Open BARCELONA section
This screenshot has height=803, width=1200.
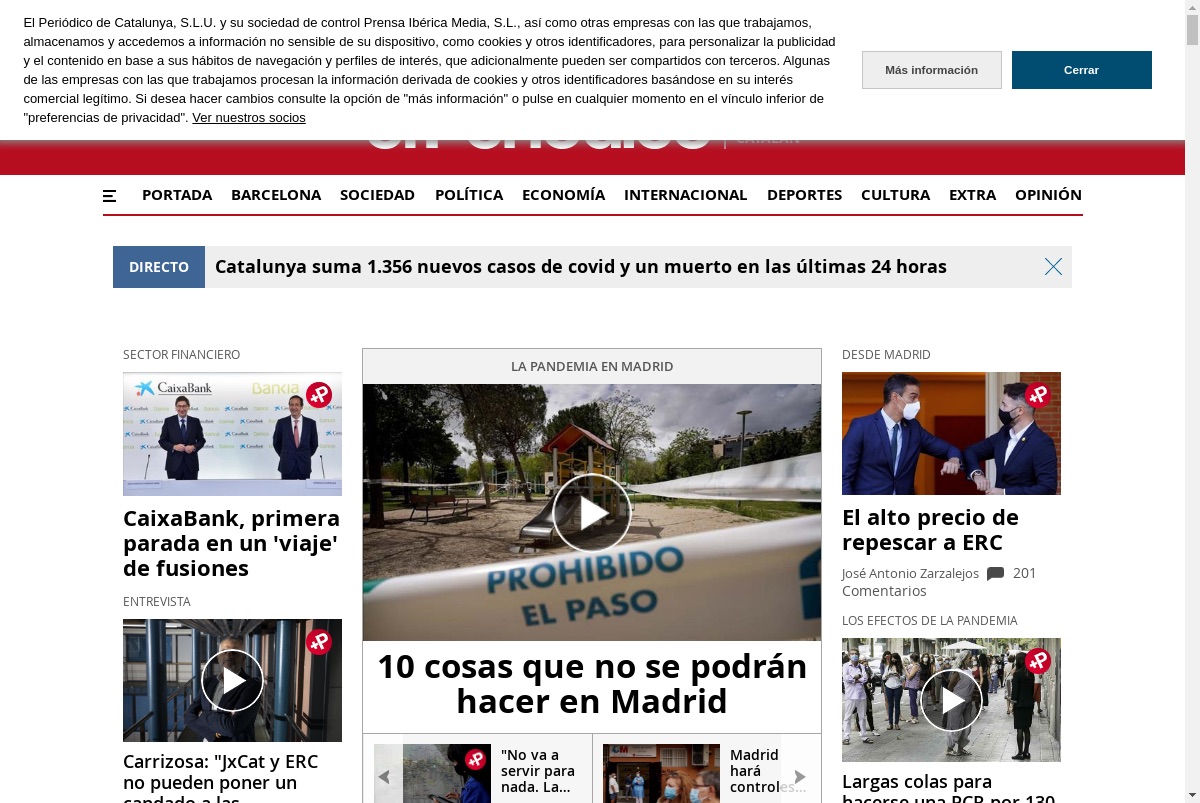pyautogui.click(x=276, y=195)
